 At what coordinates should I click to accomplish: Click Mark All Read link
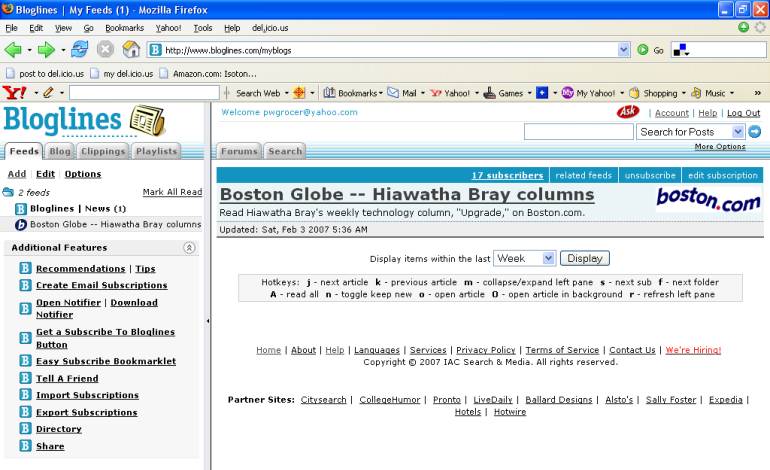coord(172,192)
